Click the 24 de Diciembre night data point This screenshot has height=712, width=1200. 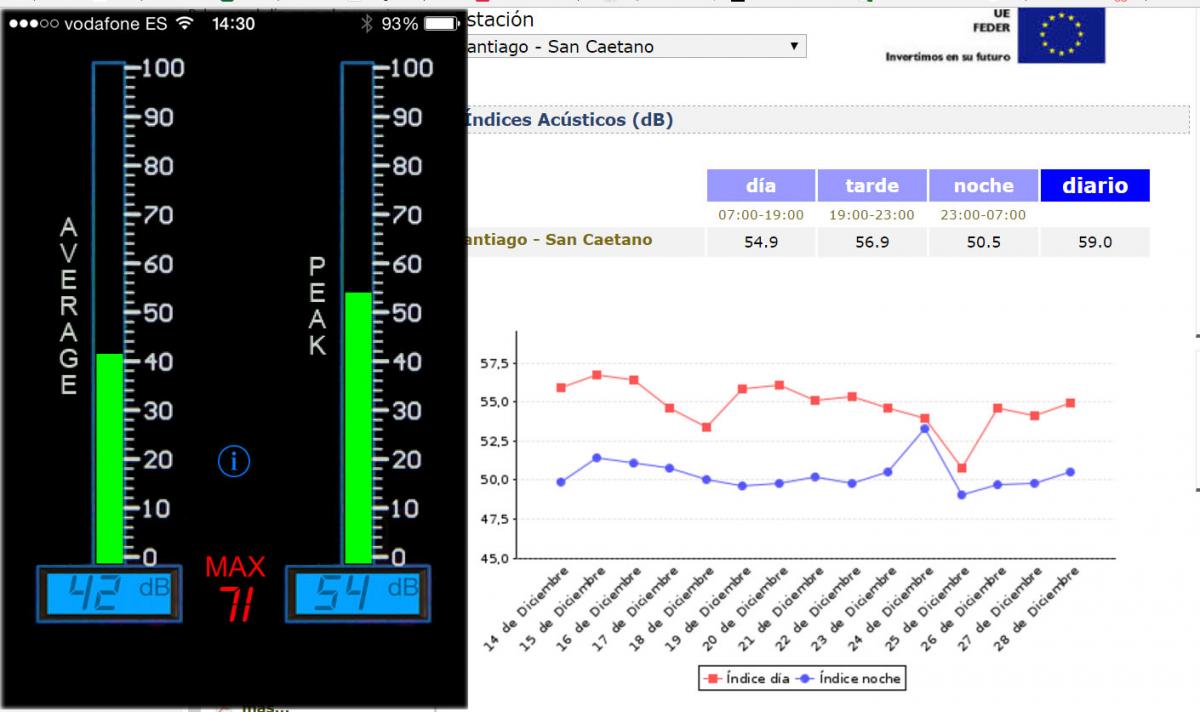point(925,429)
